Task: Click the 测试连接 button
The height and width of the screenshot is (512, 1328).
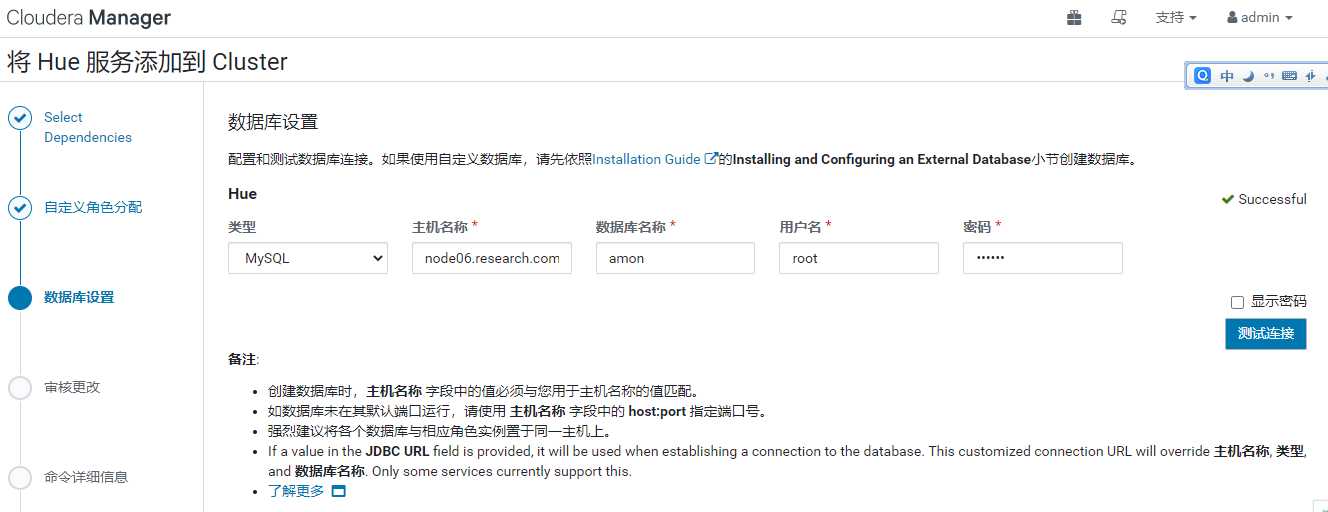Action: point(1265,333)
